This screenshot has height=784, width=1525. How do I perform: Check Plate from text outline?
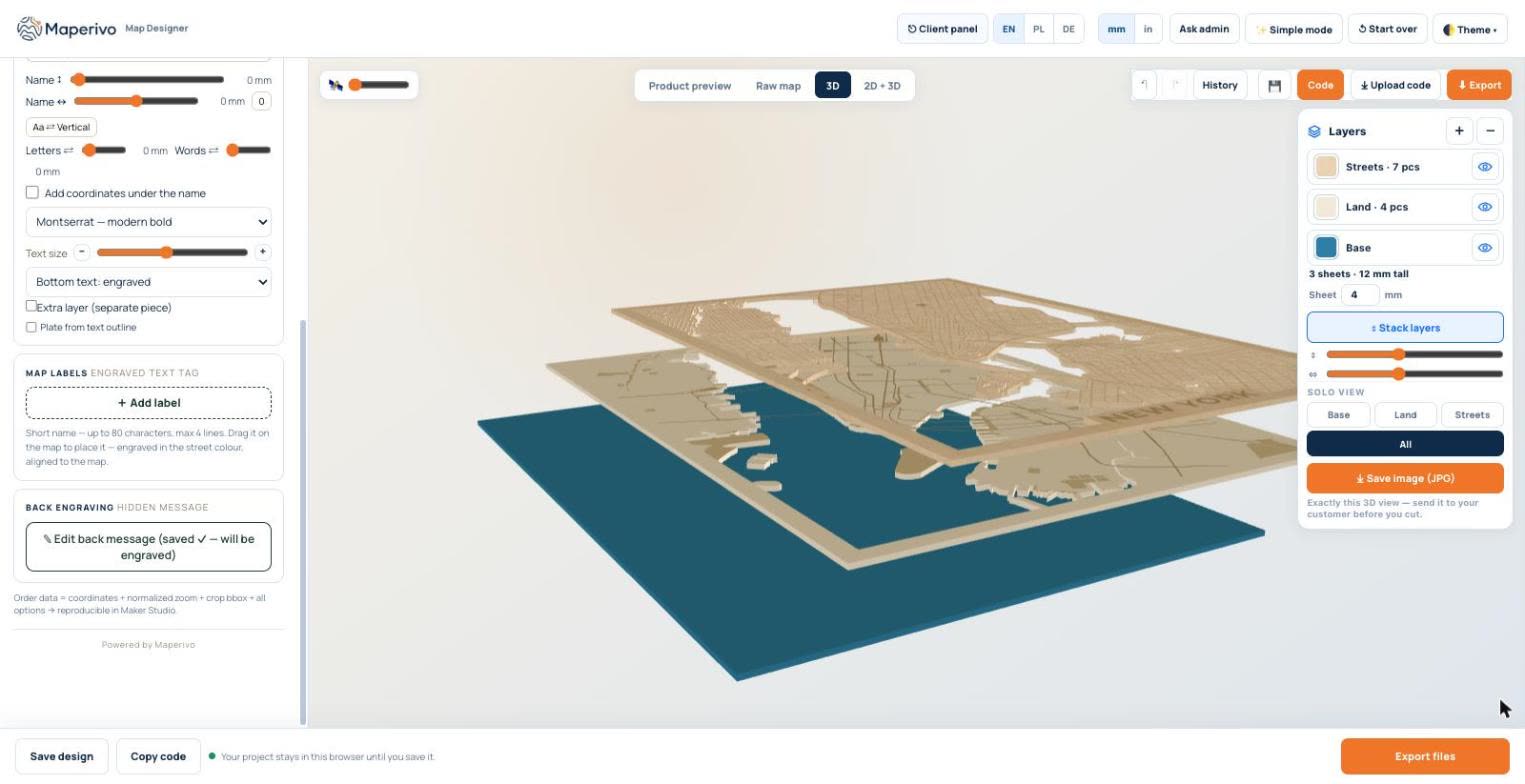31,327
